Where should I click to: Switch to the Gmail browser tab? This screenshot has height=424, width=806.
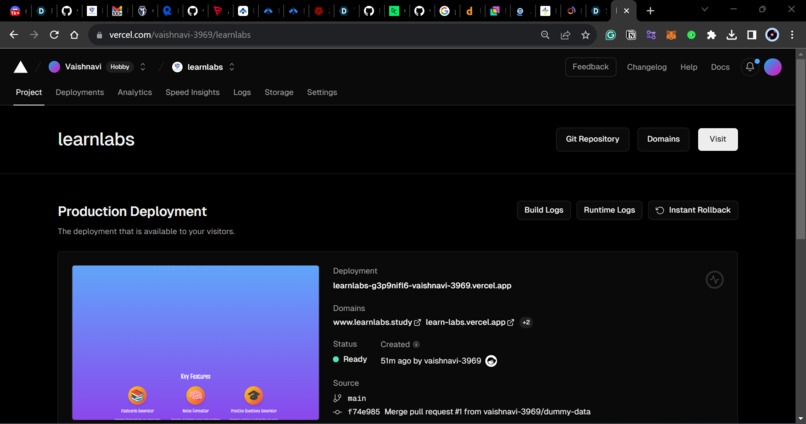(x=117, y=10)
